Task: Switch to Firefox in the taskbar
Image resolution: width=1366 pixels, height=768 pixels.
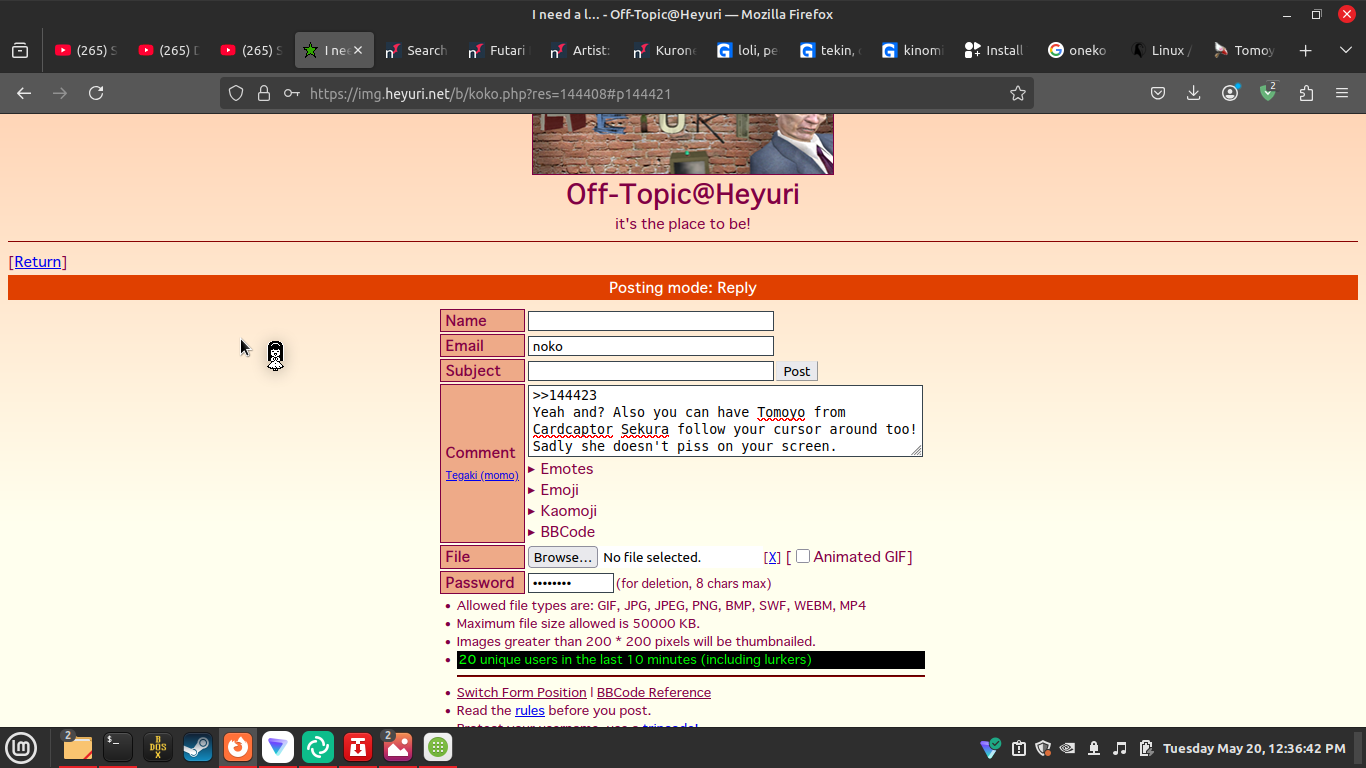Action: tap(238, 747)
